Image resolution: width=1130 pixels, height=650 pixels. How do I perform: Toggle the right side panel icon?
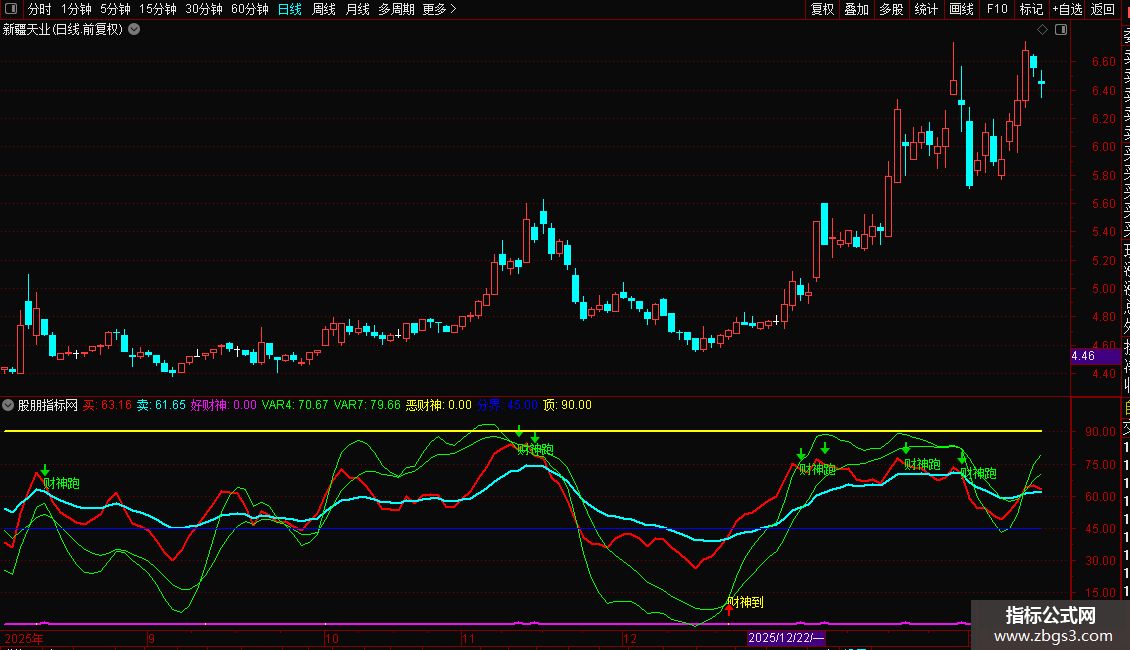(x=1061, y=30)
